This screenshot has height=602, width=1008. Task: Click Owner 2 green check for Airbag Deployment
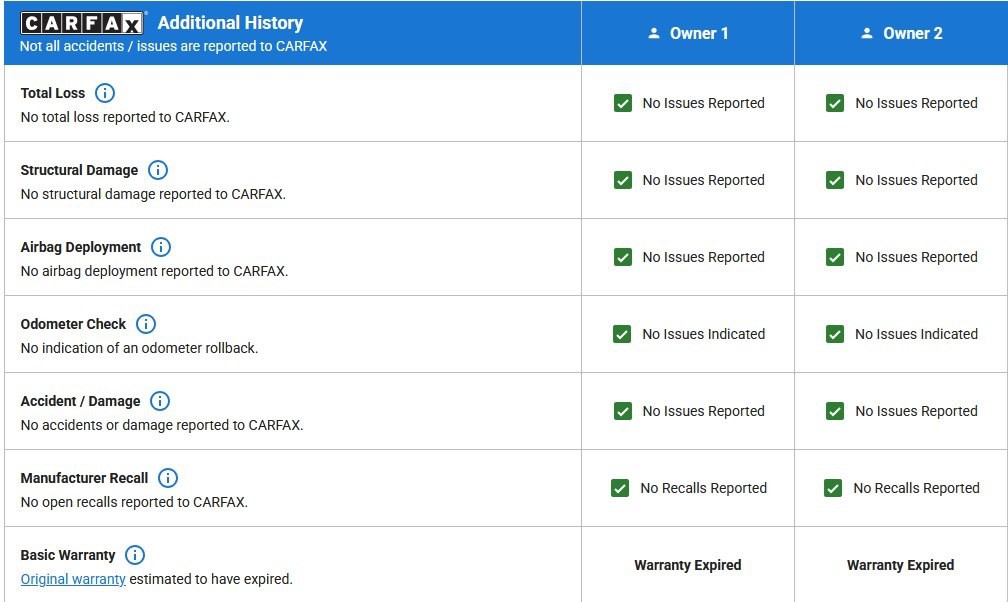[835, 257]
